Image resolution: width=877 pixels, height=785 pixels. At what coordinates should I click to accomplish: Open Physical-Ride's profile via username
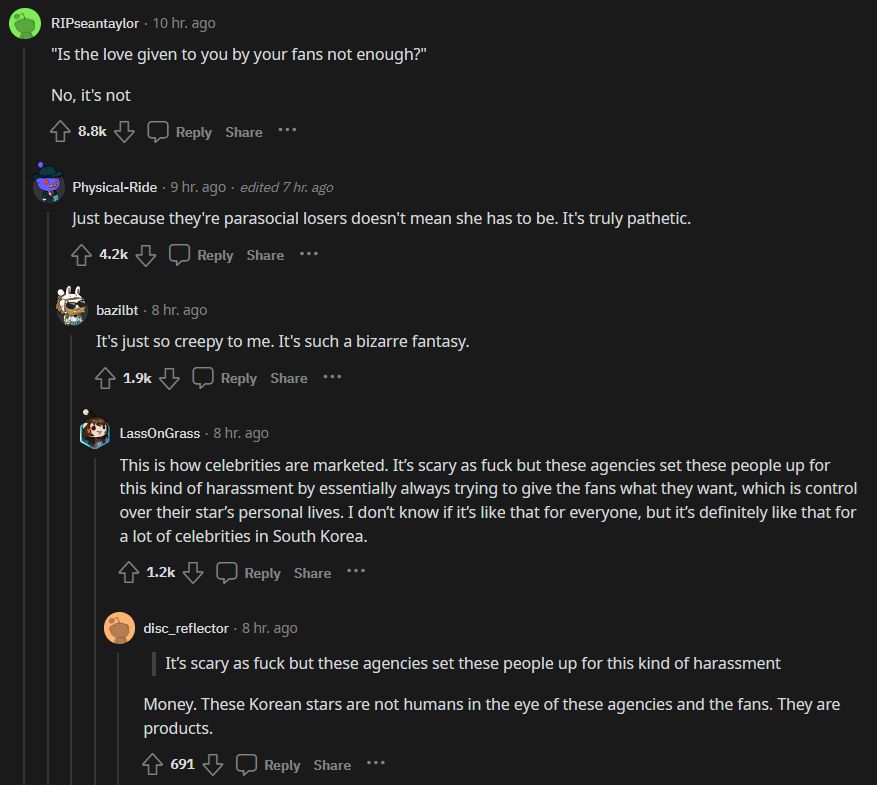[114, 187]
